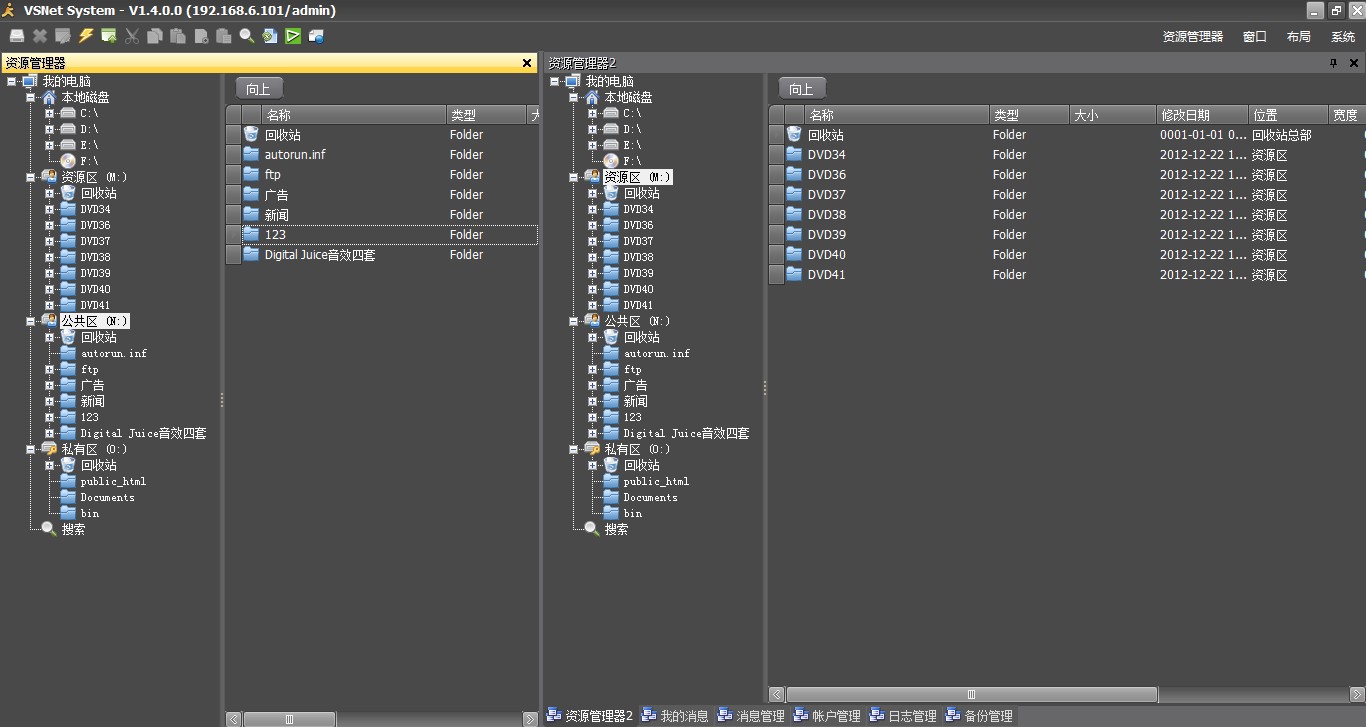Click the green upload window toolbar icon
This screenshot has width=1366, height=727.
tap(109, 36)
